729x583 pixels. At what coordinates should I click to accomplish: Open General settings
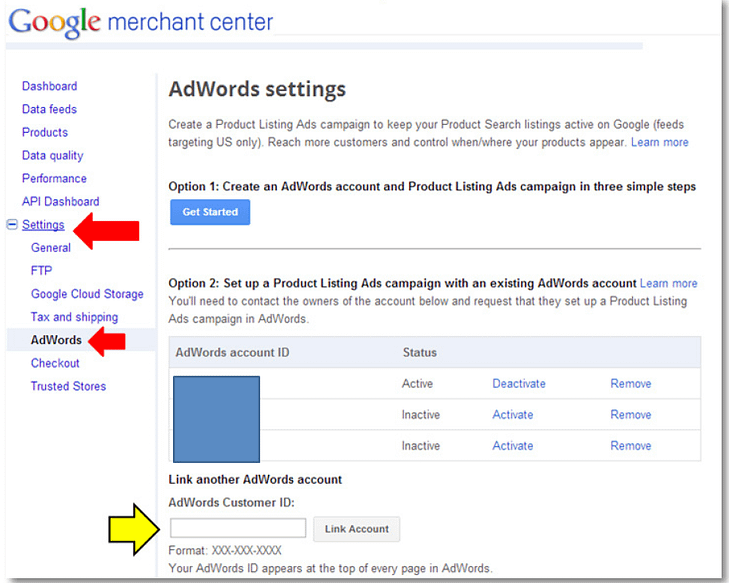[x=51, y=248]
